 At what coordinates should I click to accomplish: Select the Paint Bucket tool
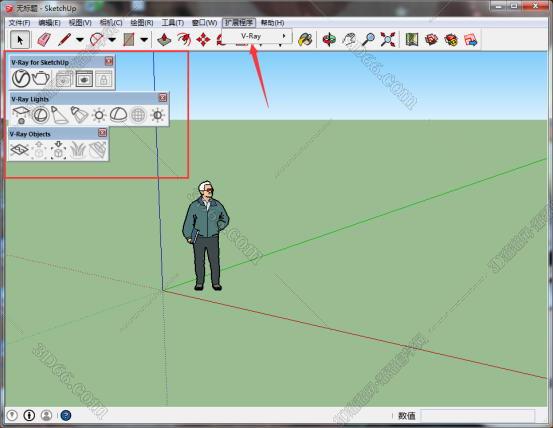coord(305,39)
